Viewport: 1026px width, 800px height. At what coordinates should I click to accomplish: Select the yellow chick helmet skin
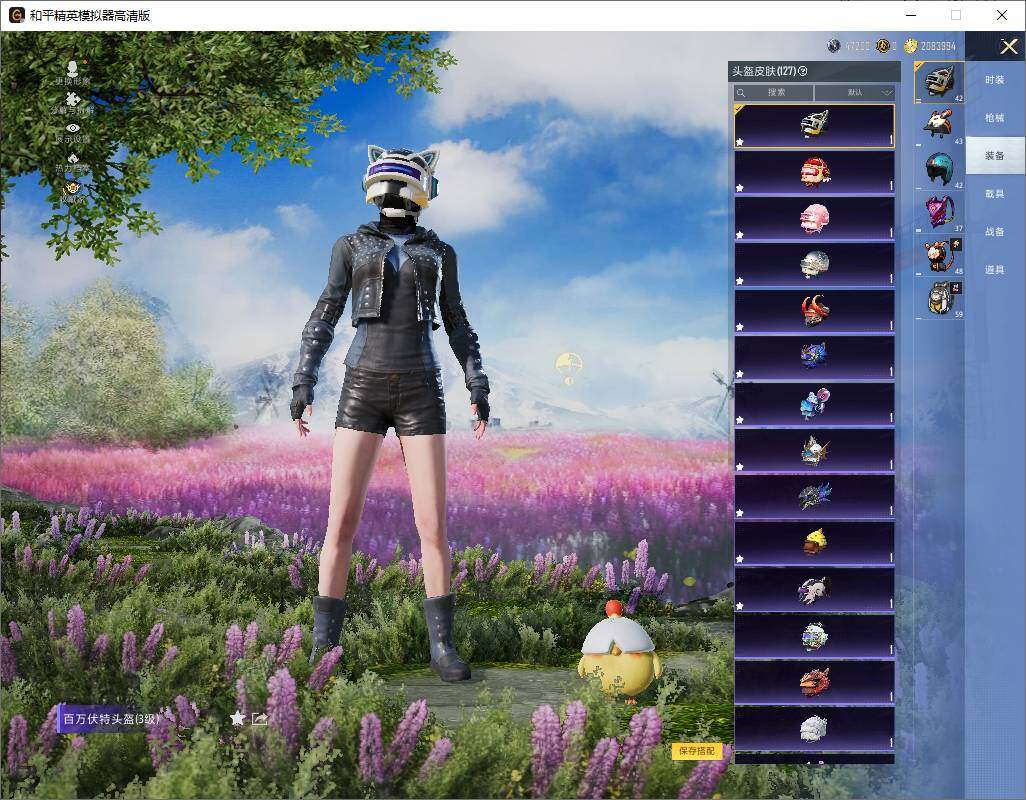click(814, 544)
